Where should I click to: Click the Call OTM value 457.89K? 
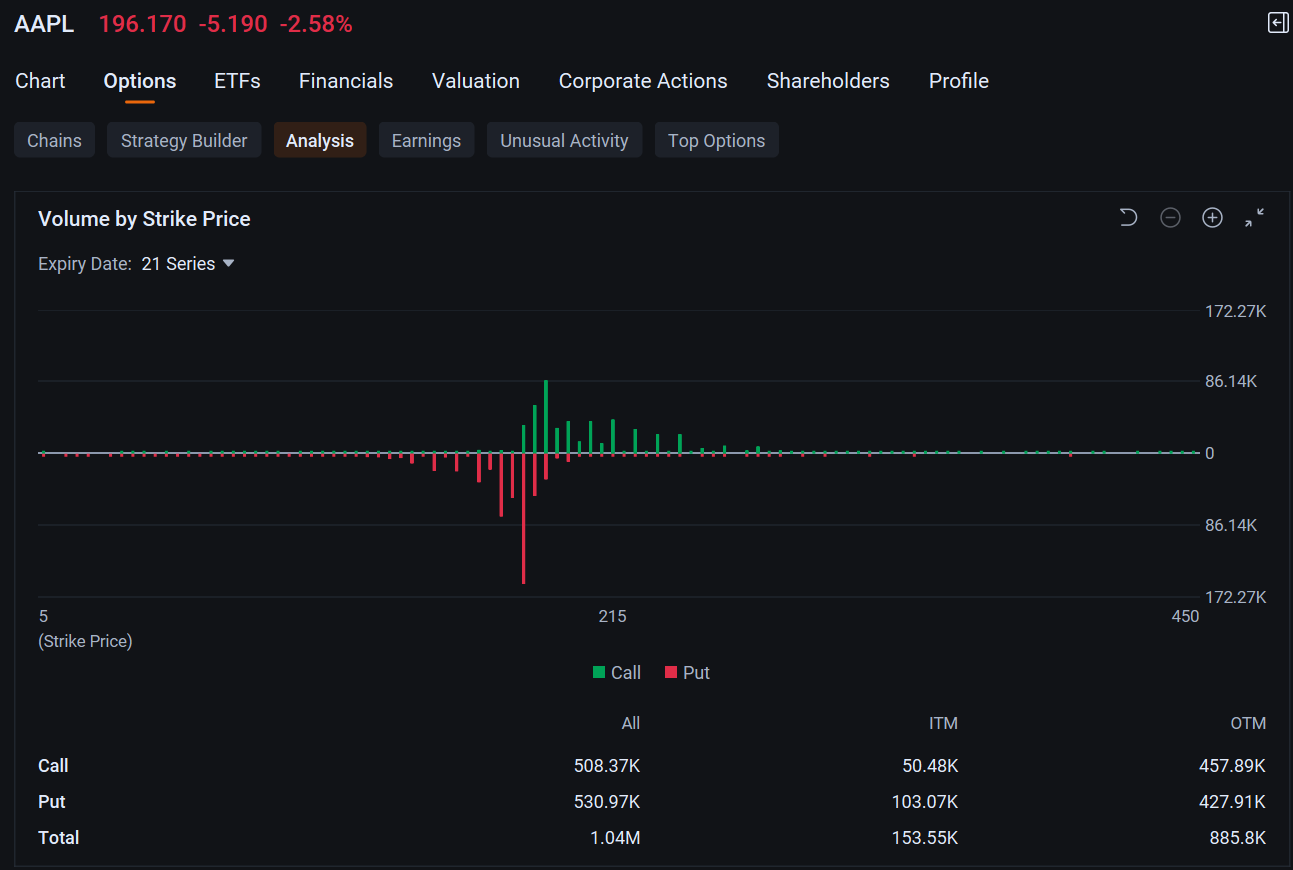[1232, 766]
